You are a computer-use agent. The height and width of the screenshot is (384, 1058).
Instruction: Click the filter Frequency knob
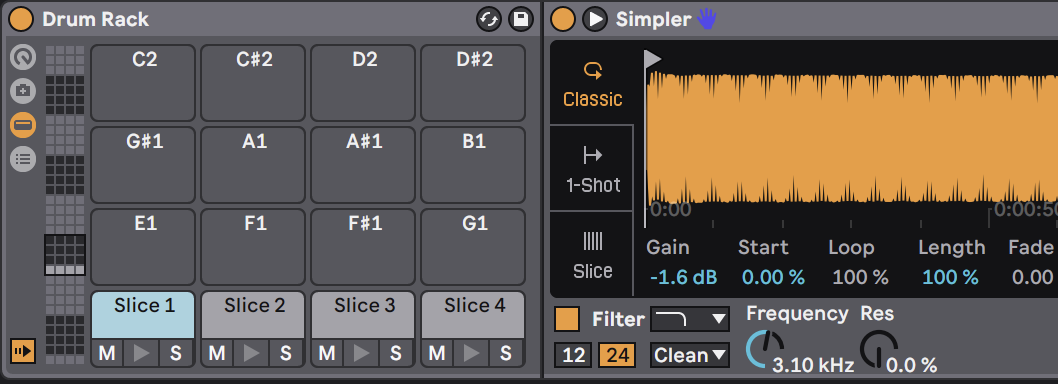765,348
